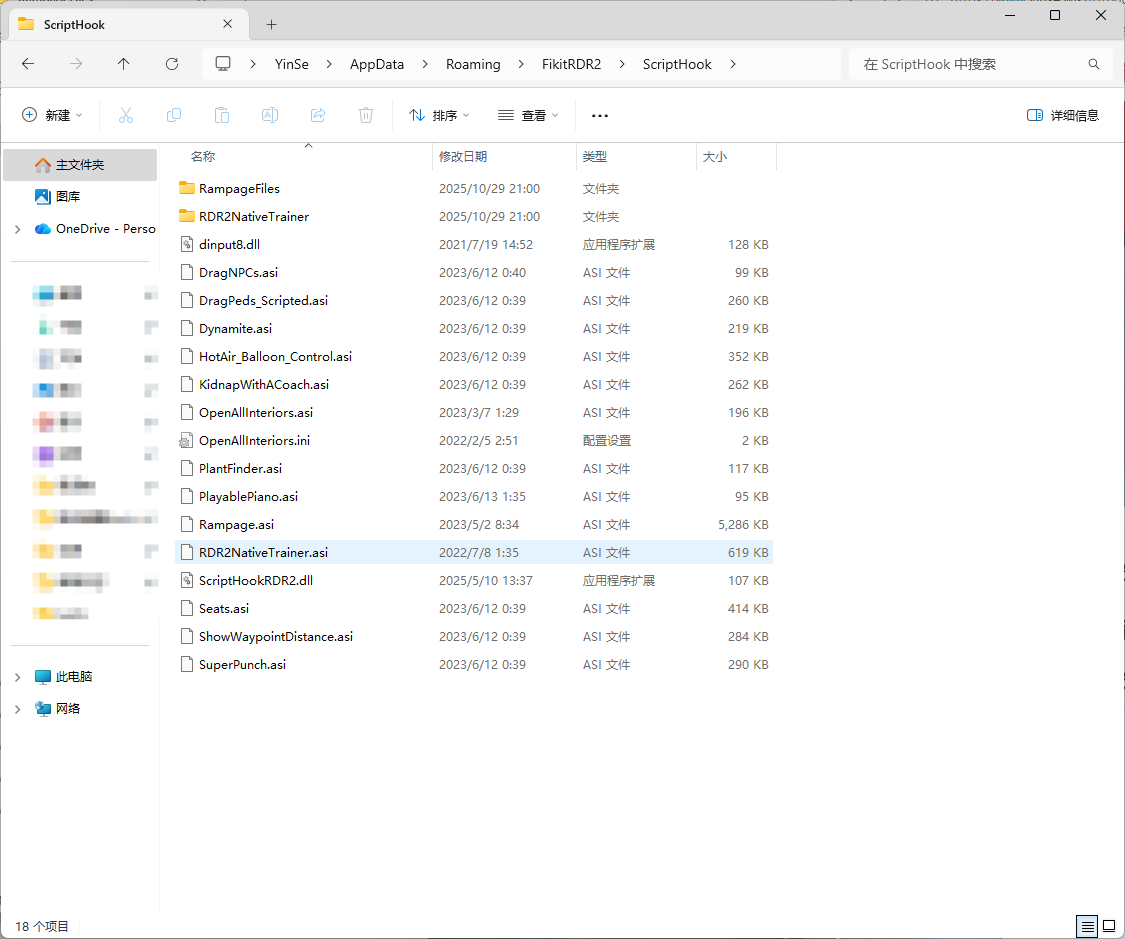The height and width of the screenshot is (939, 1125).
Task: Click the Refresh icon in navigation bar
Action: 172,64
